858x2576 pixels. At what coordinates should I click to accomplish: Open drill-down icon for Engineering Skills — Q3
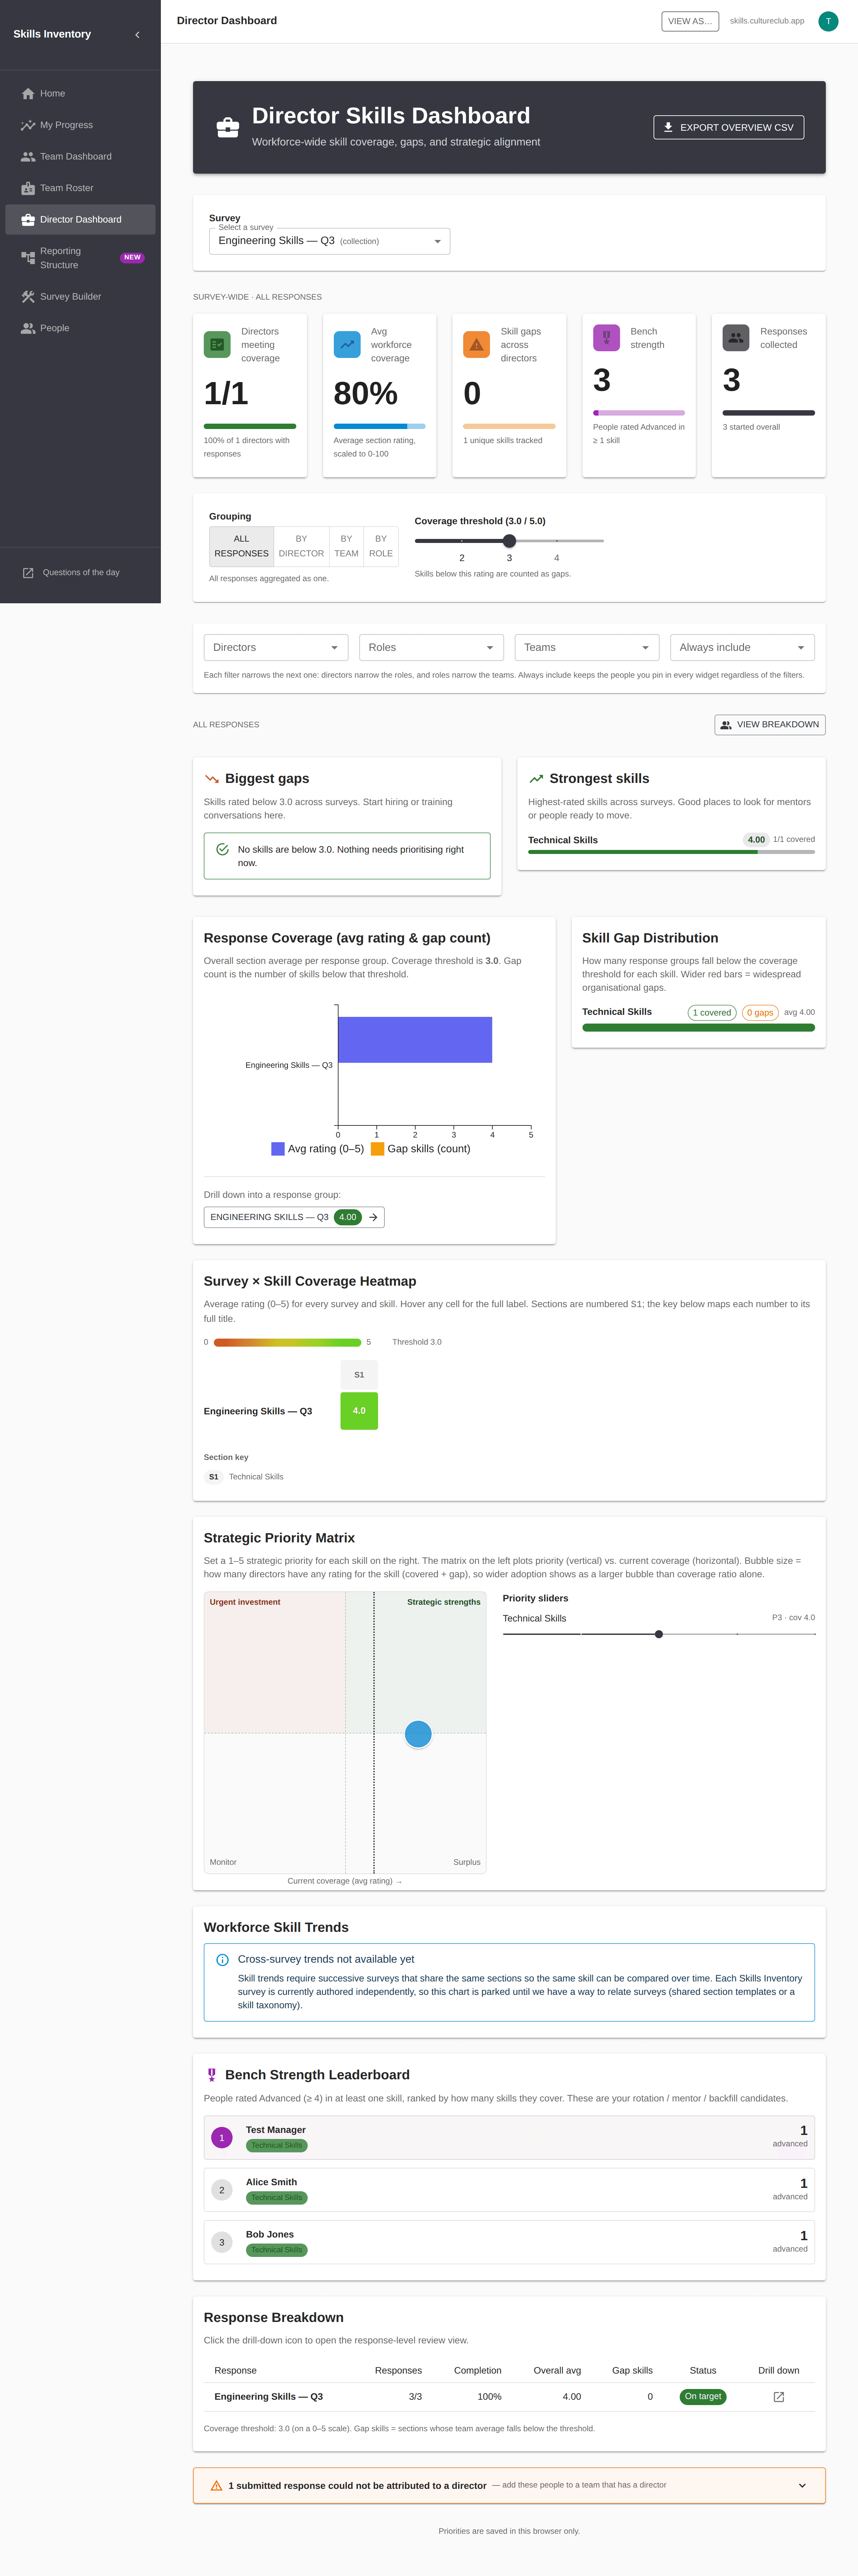[x=779, y=2397]
